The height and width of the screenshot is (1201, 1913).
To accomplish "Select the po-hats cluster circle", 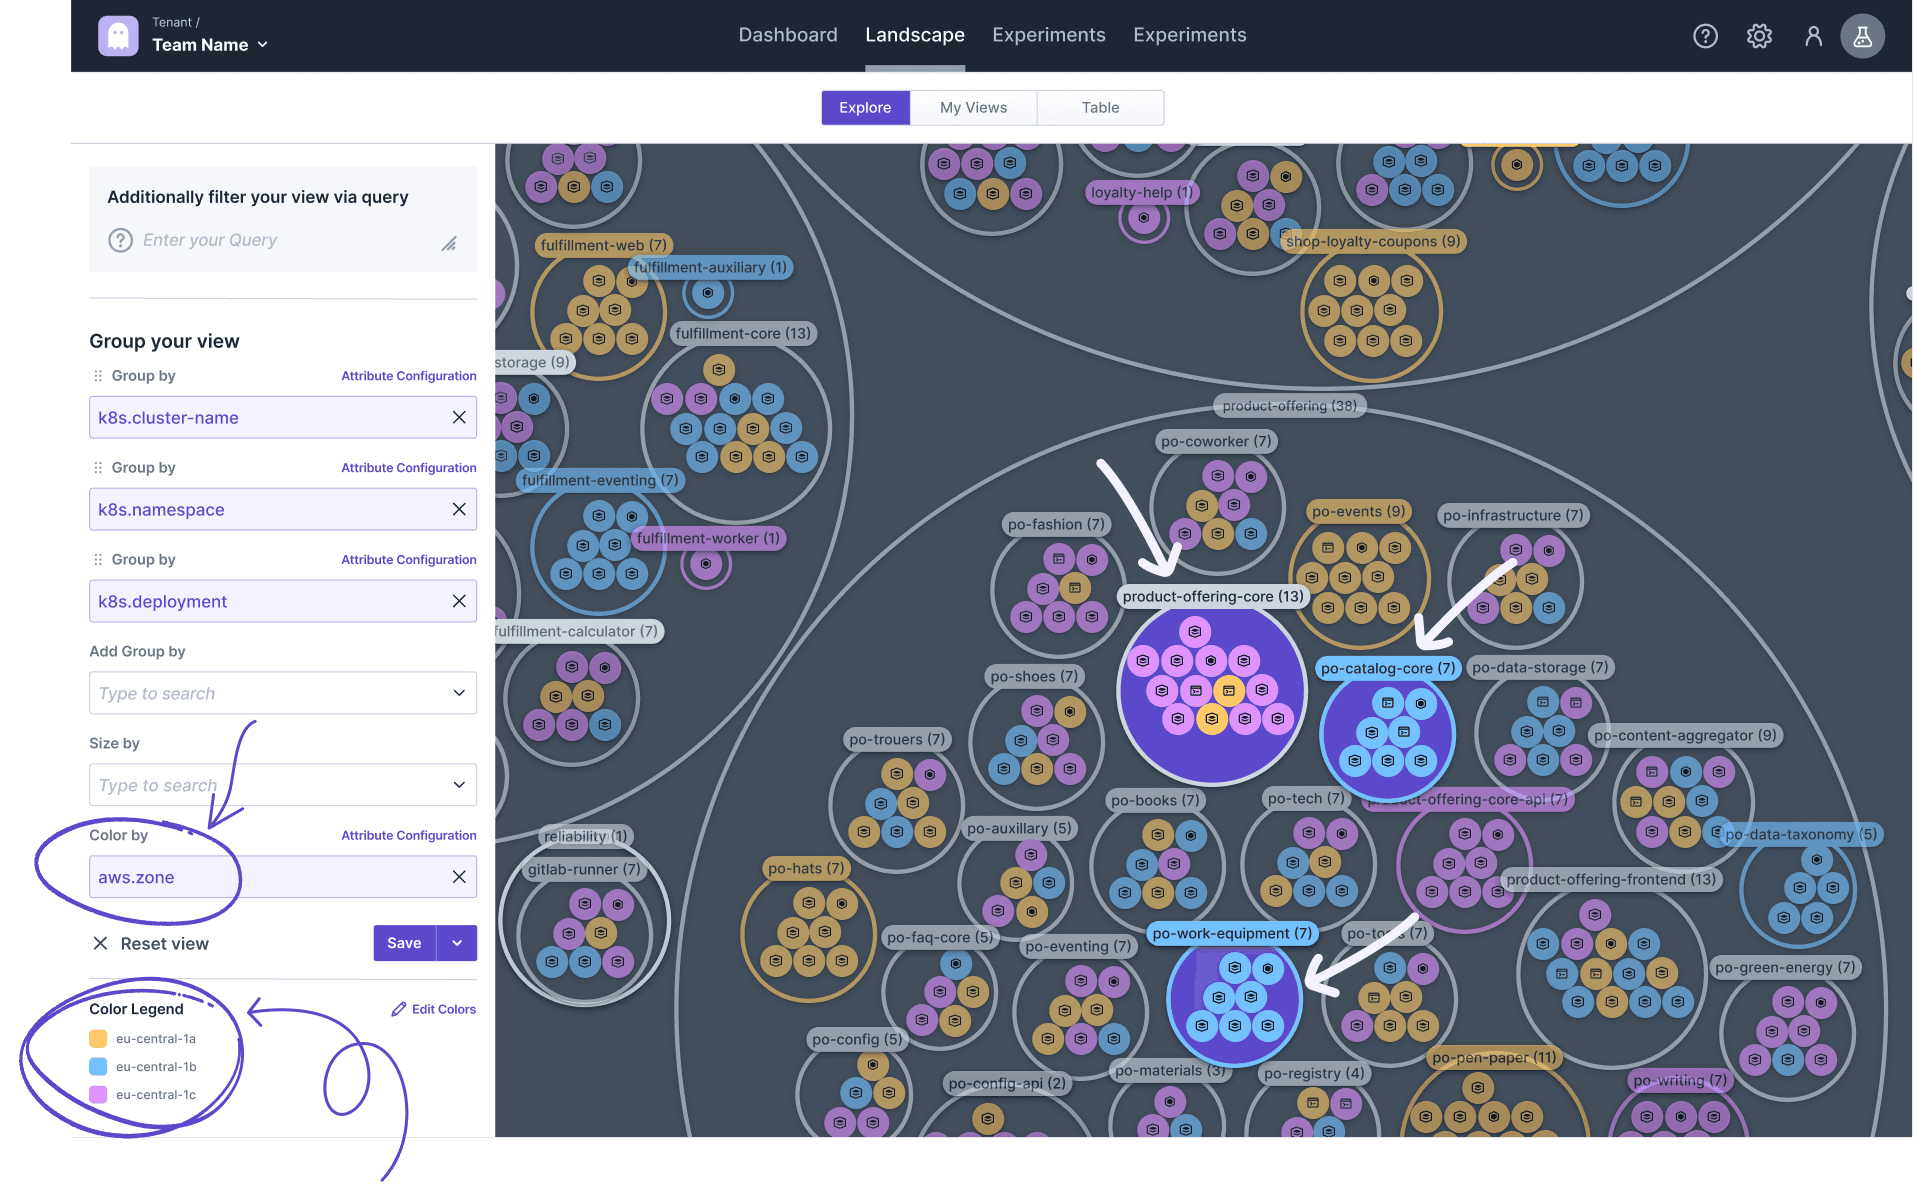I will [809, 933].
